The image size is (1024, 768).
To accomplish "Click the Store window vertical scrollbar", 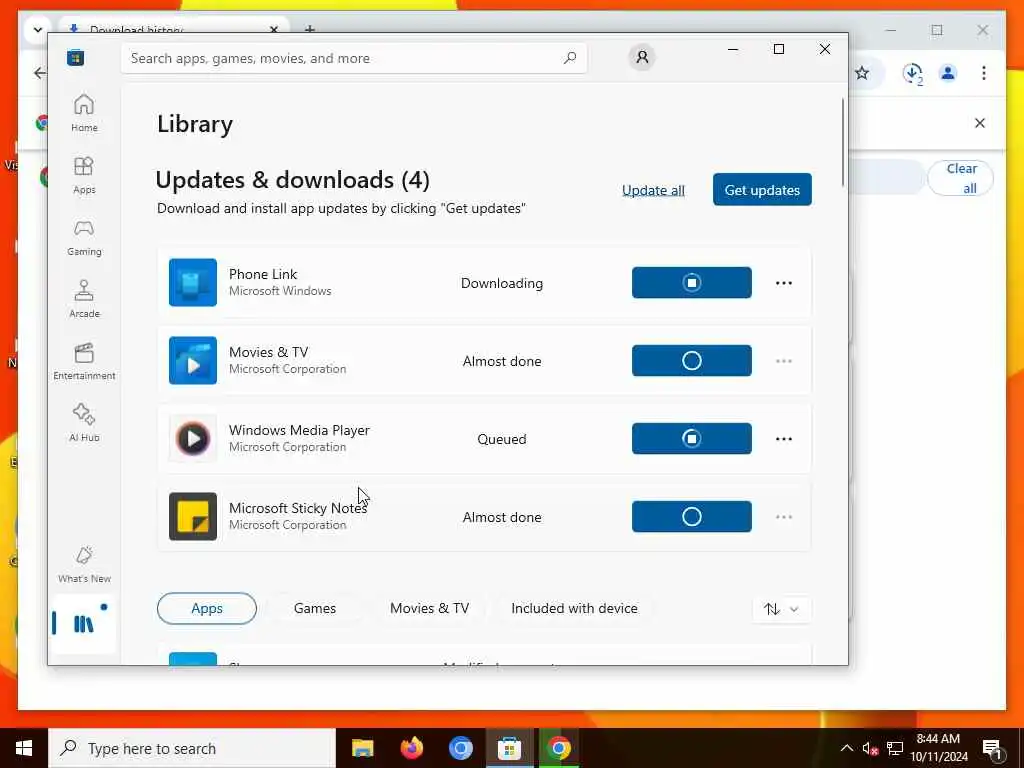I will 843,142.
